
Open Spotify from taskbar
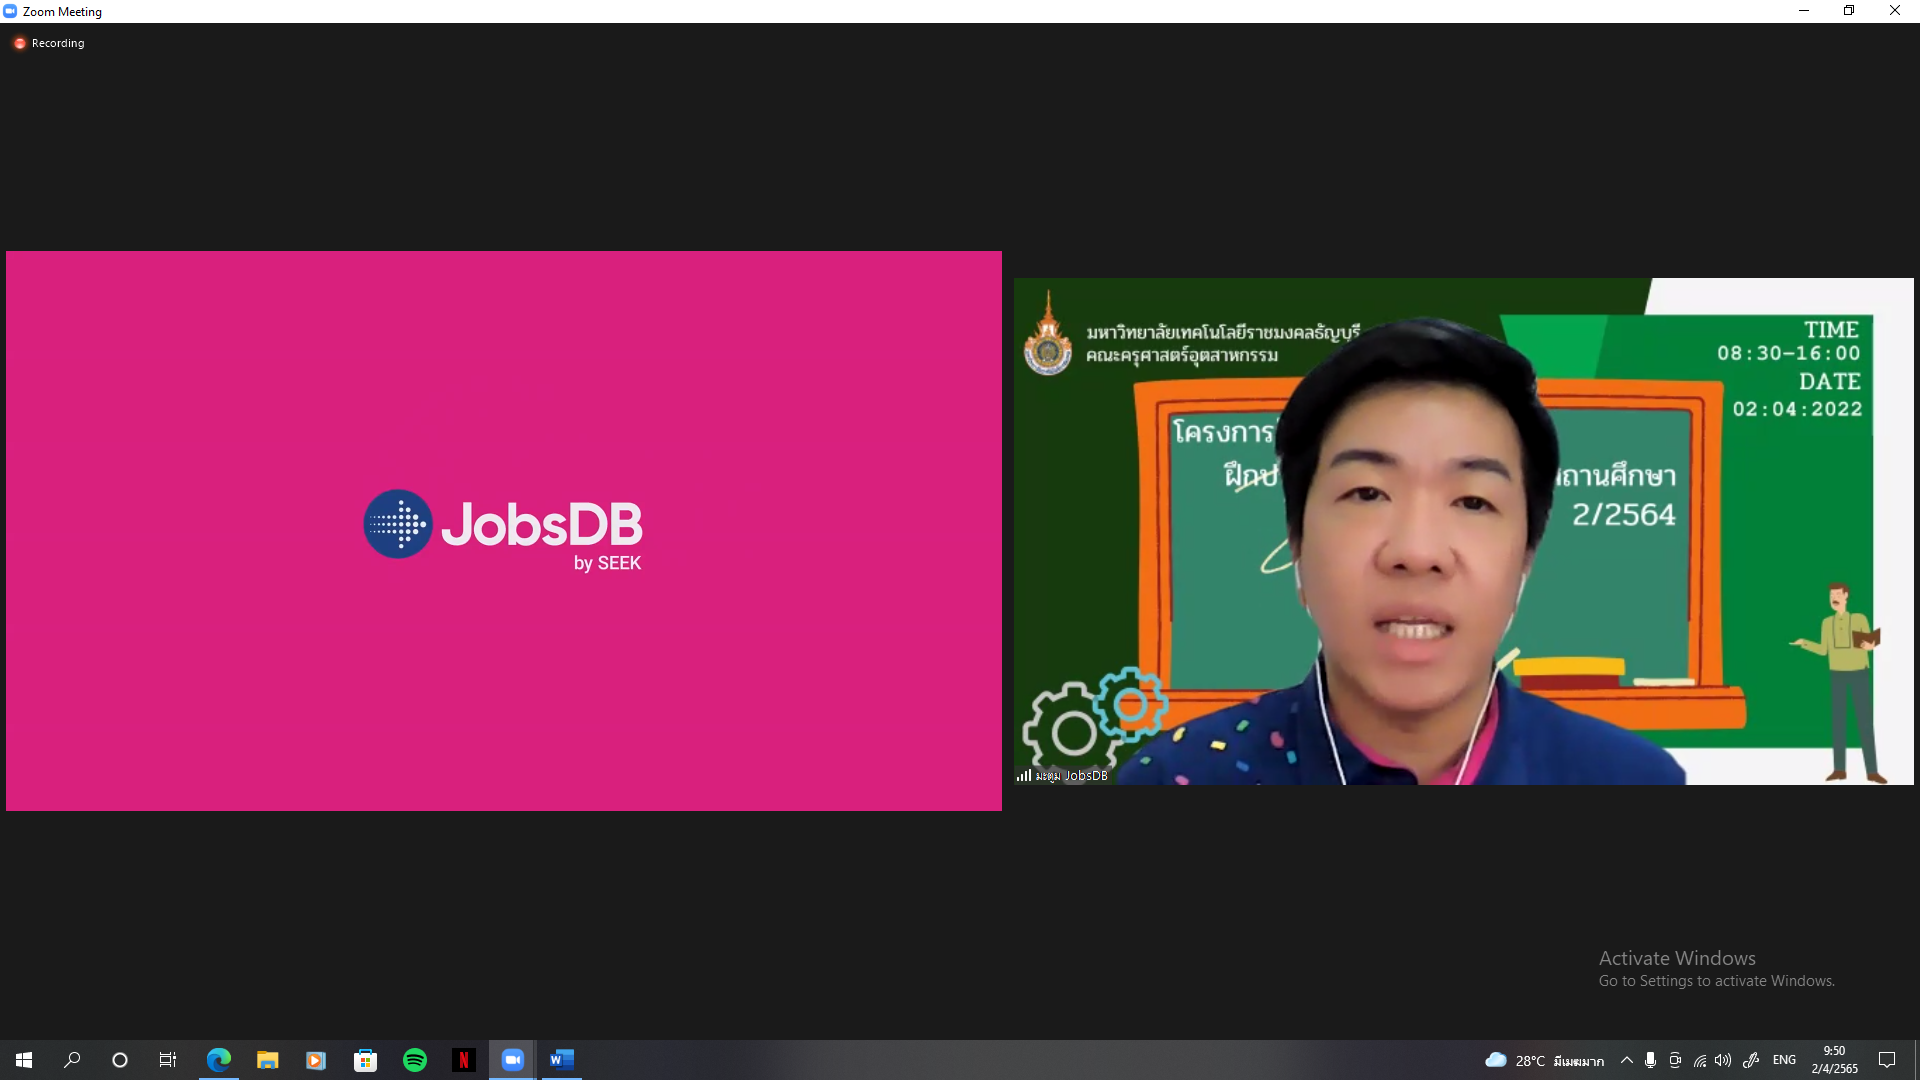(414, 1060)
